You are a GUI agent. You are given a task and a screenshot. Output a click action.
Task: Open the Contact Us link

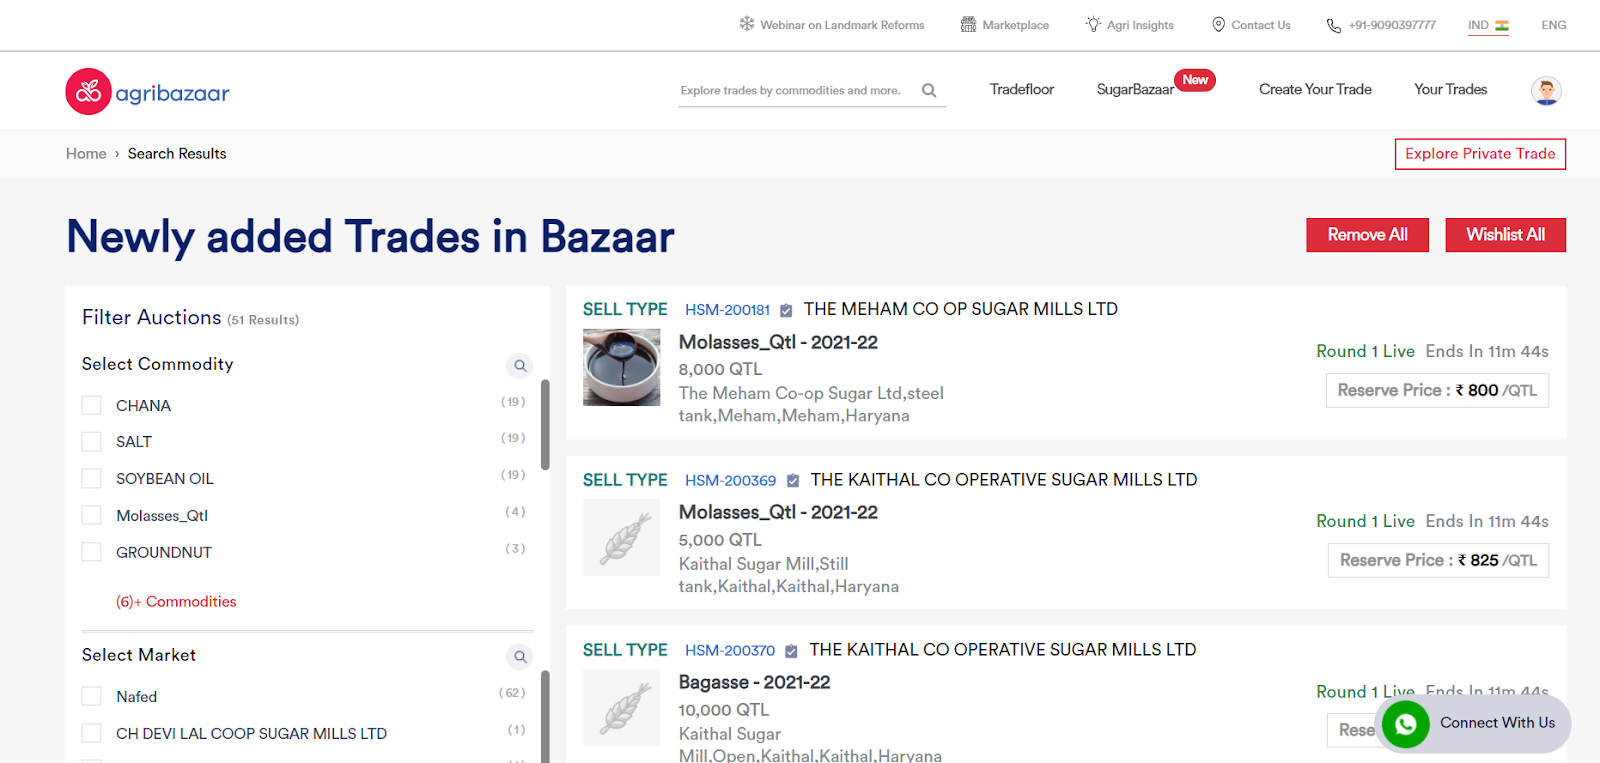point(1261,25)
